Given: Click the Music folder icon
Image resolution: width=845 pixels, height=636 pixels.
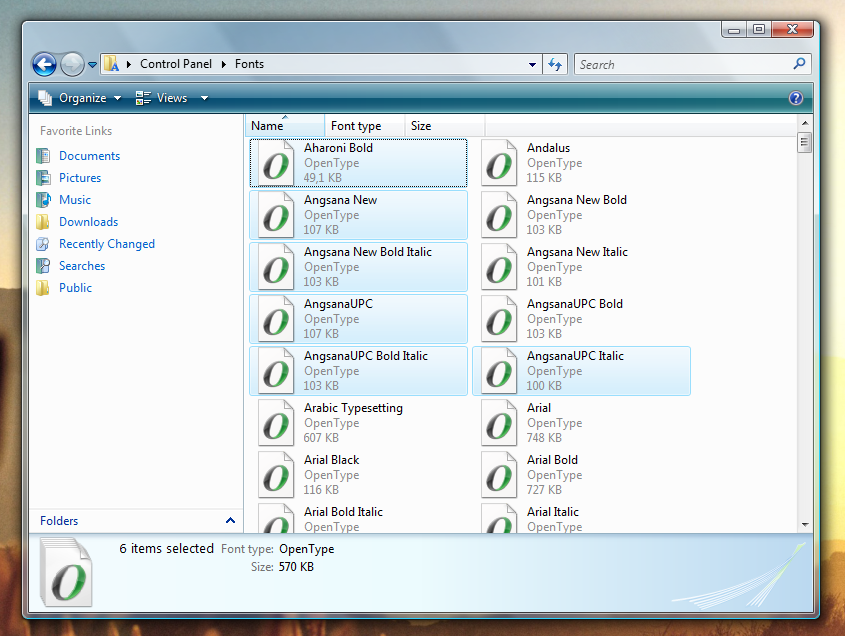Looking at the screenshot, I should coord(43,200).
